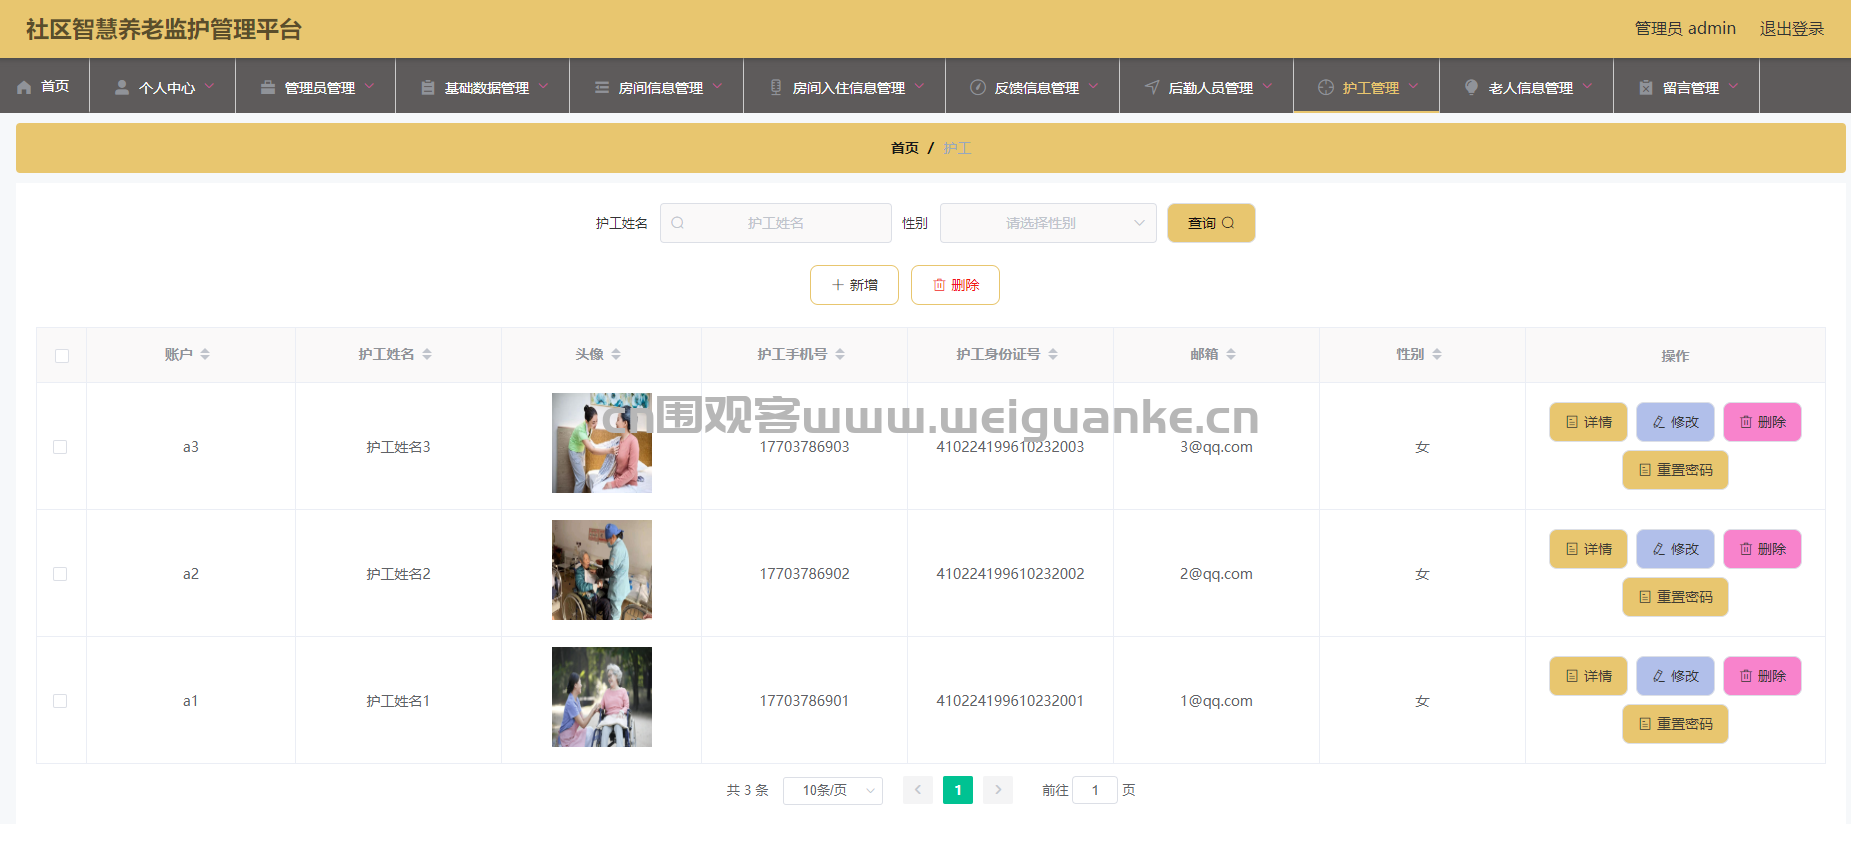This screenshot has width=1851, height=867.
Task: Open the 老人信息管理 menu item
Action: point(1529,88)
